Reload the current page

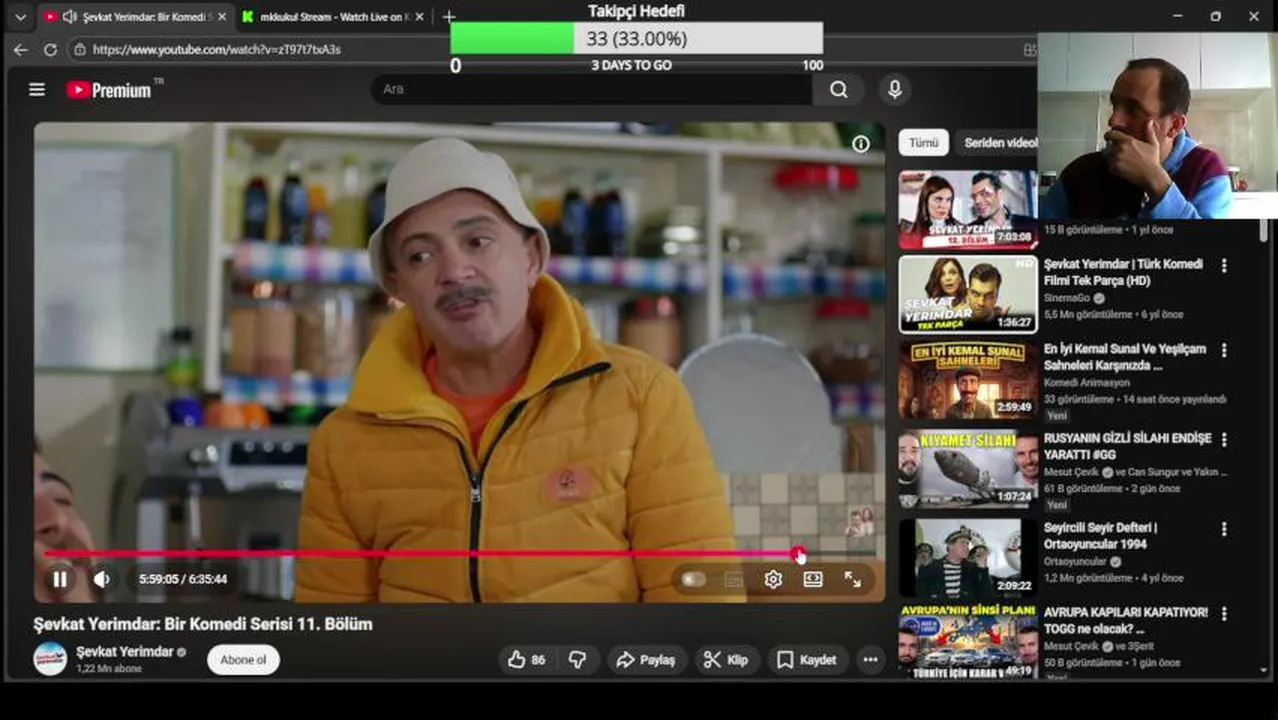tap(50, 49)
